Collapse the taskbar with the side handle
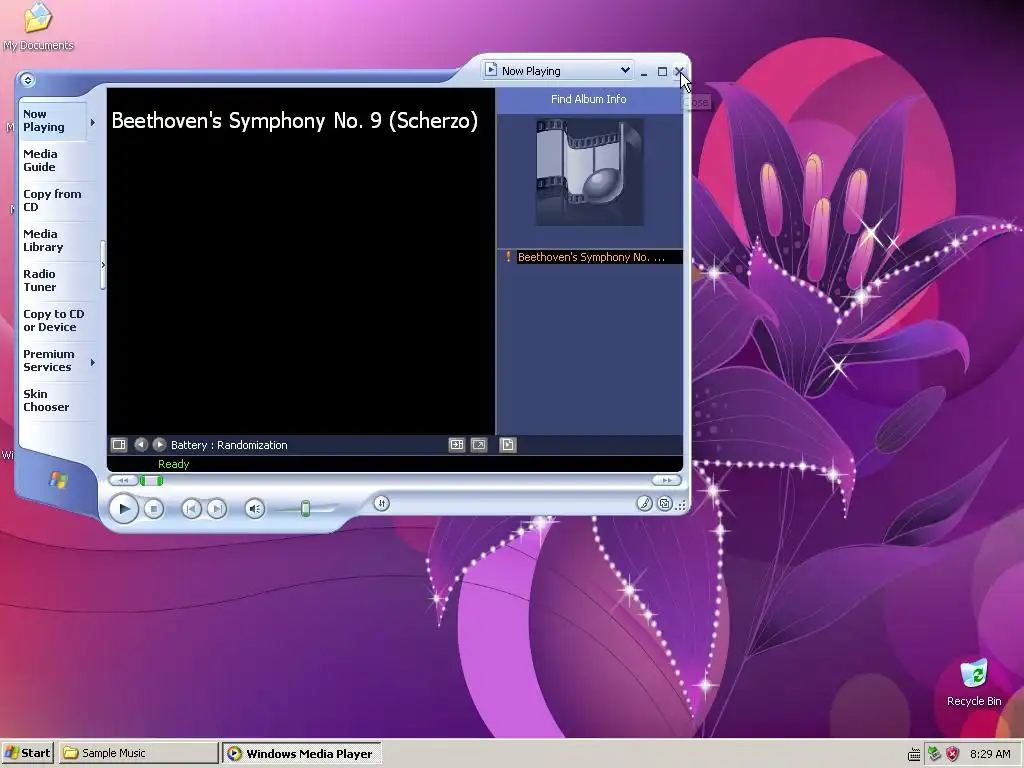Image resolution: width=1024 pixels, height=768 pixels. click(103, 265)
